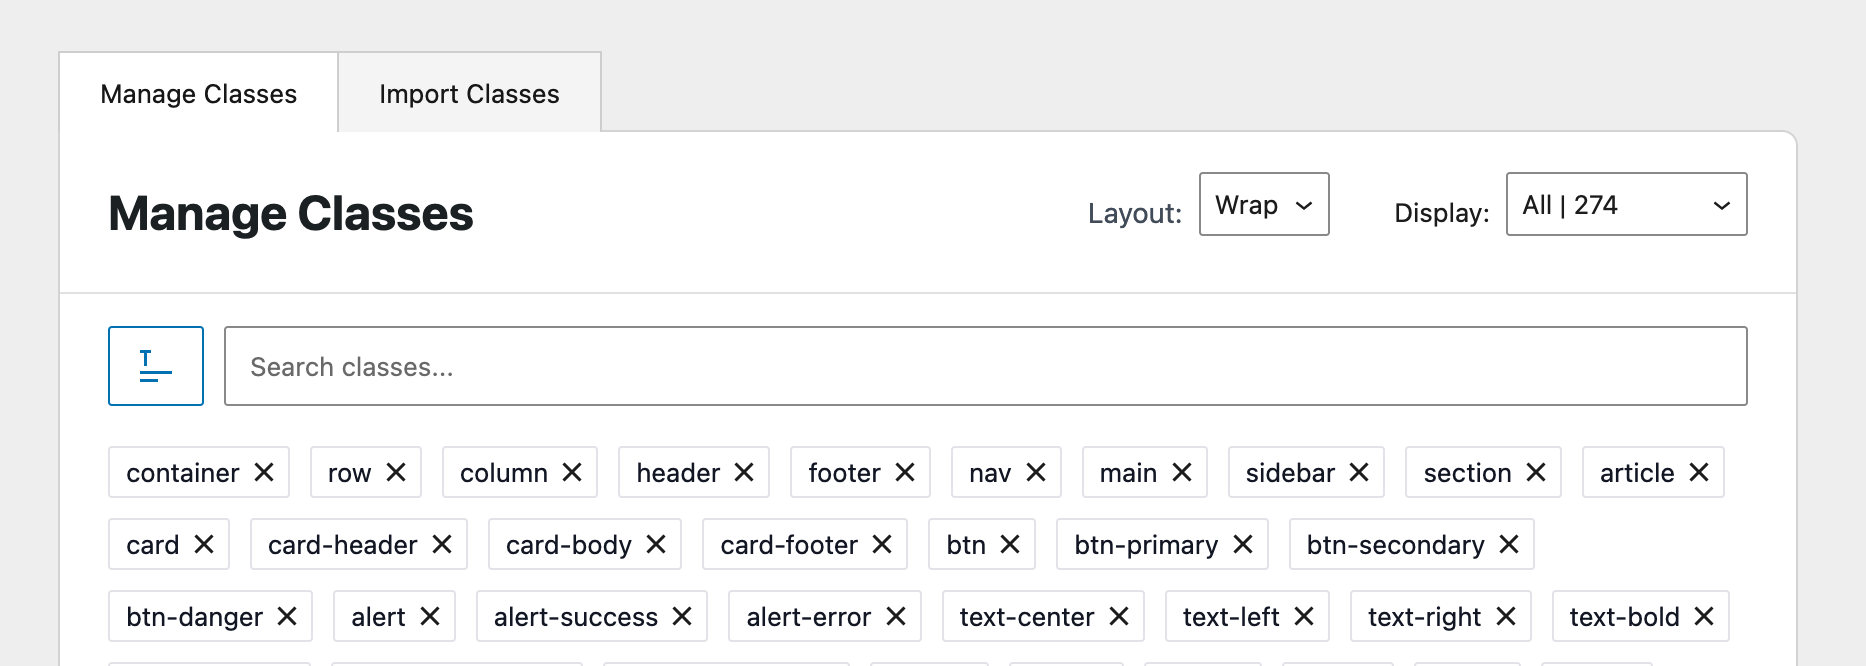The image size is (1866, 666).
Task: Select the Manage Classes tab
Action: point(198,93)
